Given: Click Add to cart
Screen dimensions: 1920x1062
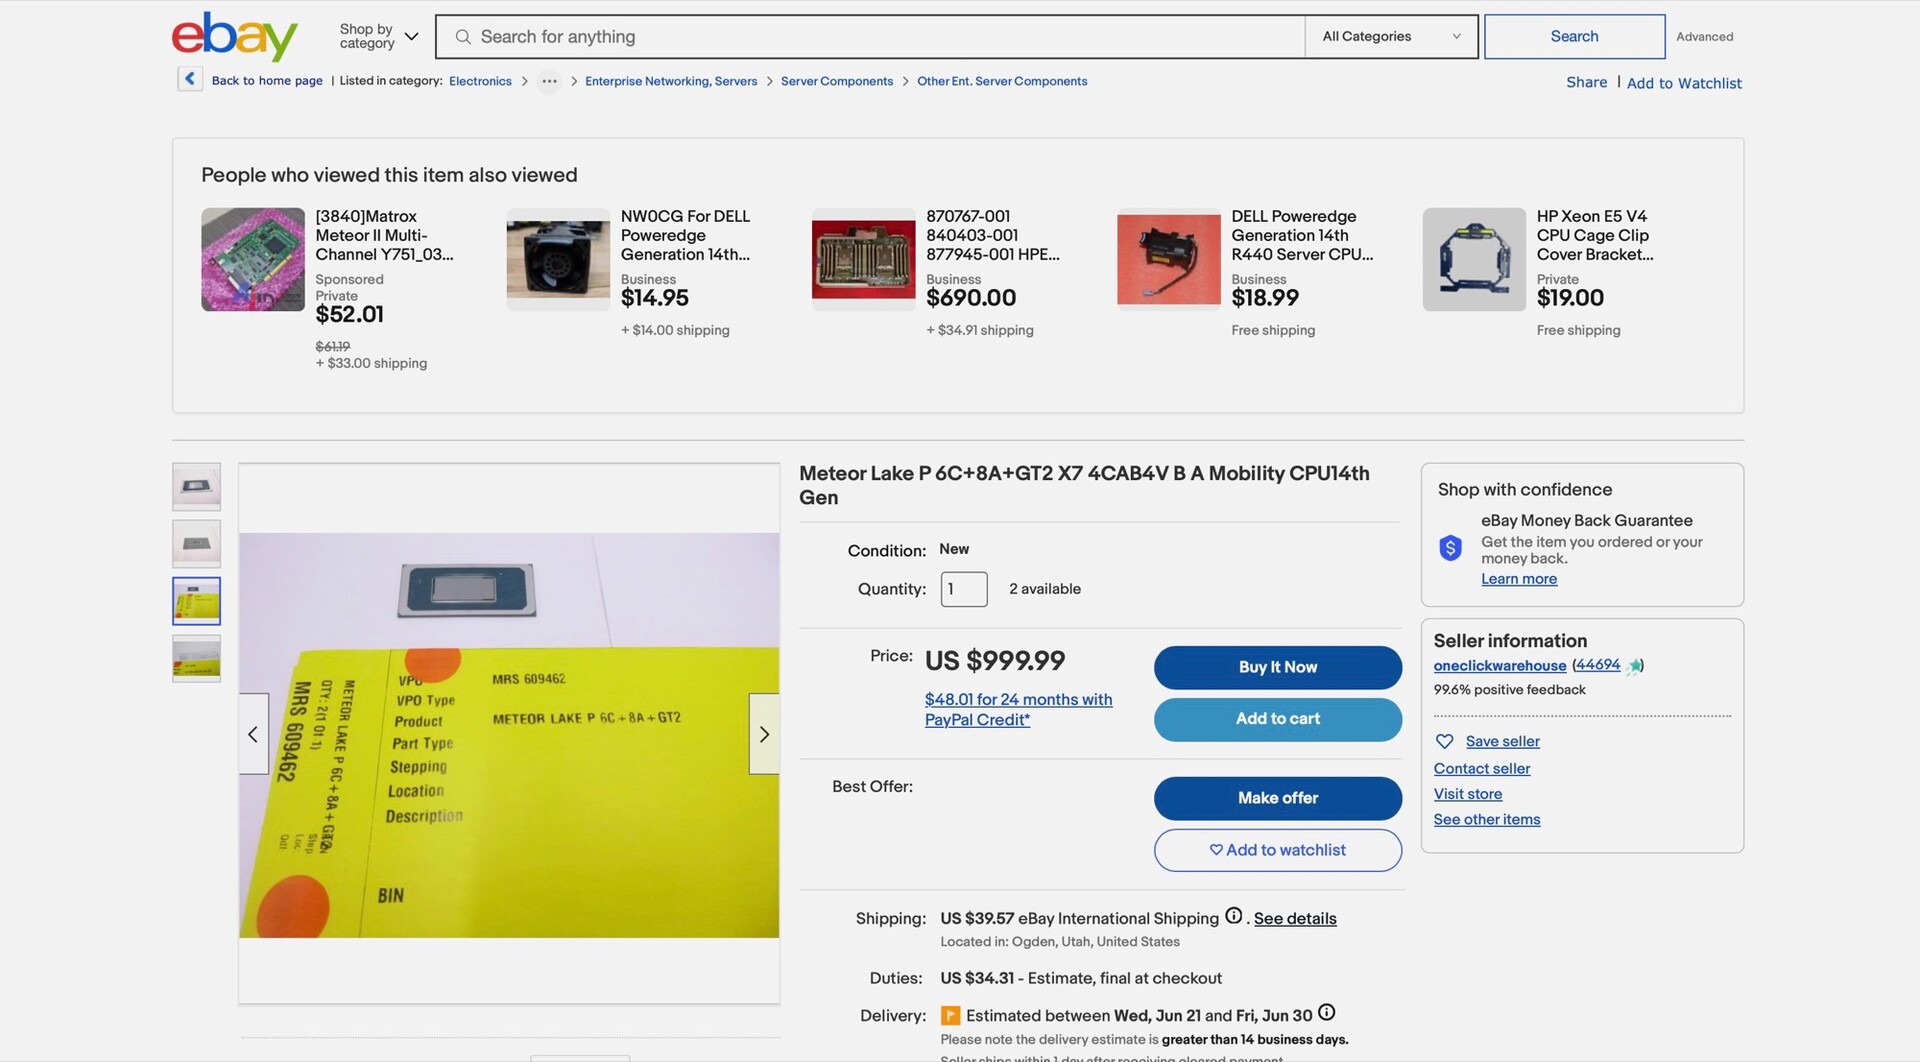Looking at the screenshot, I should (x=1278, y=719).
